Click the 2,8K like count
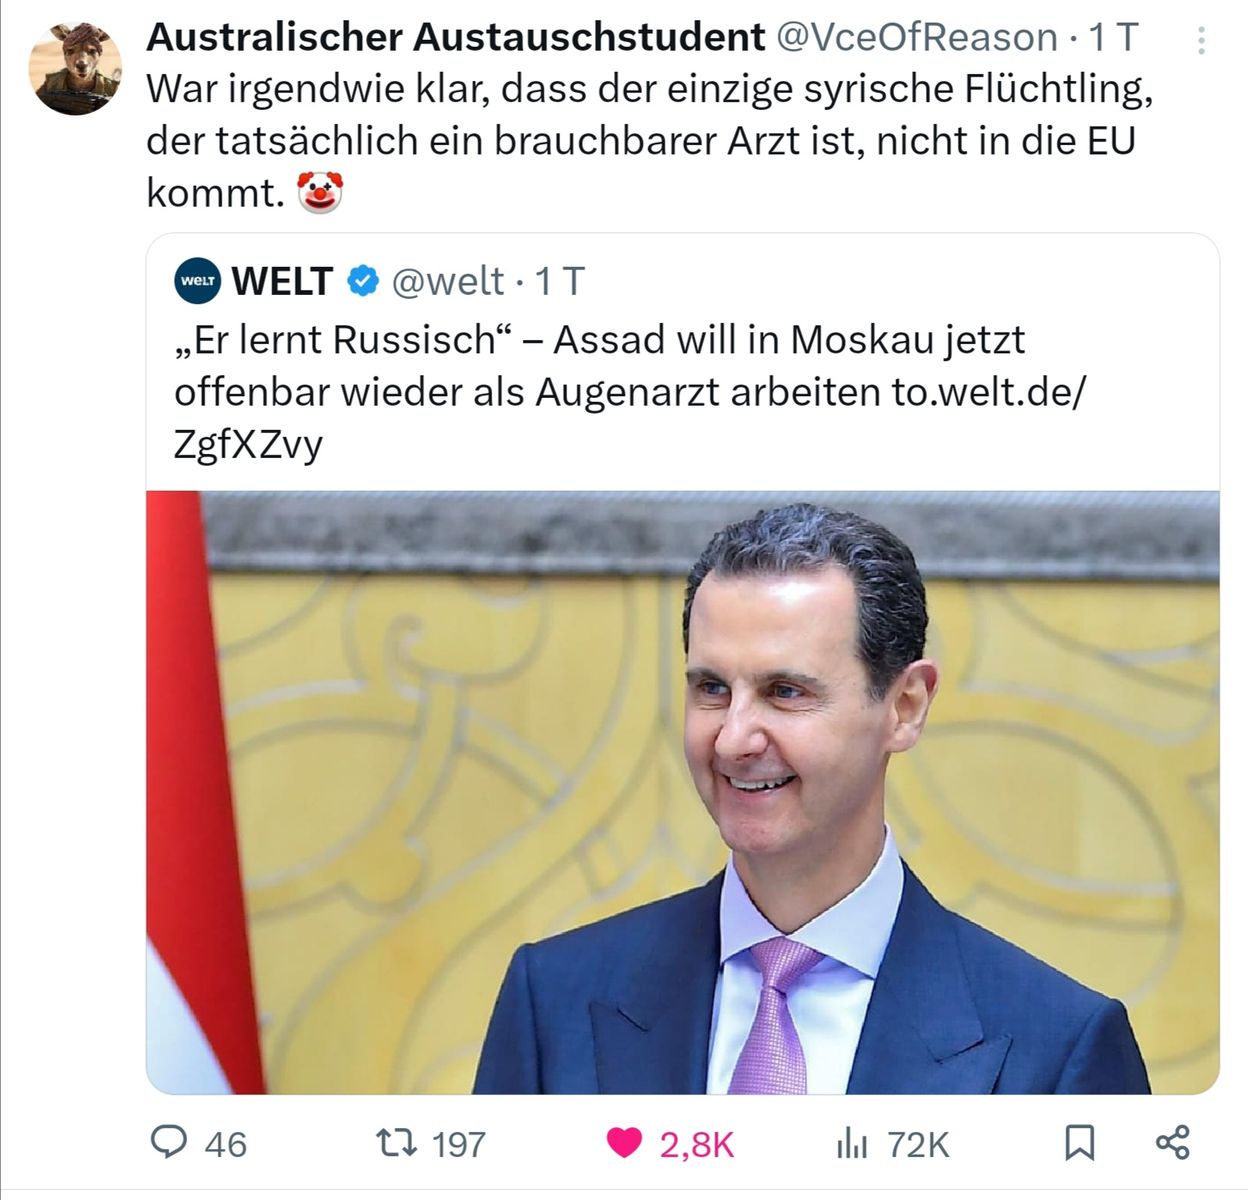This screenshot has width=1248, height=1200. (x=697, y=1144)
